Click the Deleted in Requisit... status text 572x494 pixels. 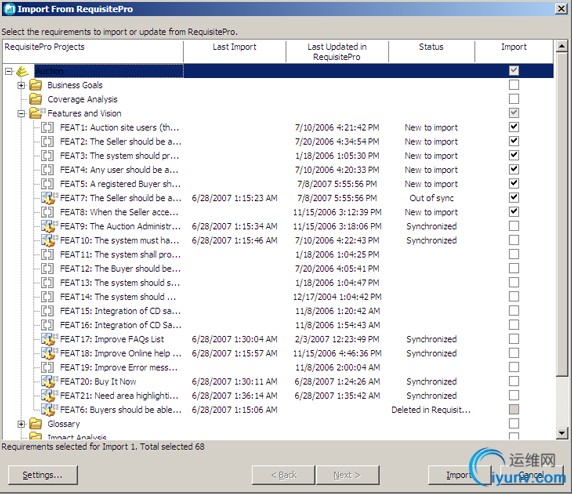431,410
